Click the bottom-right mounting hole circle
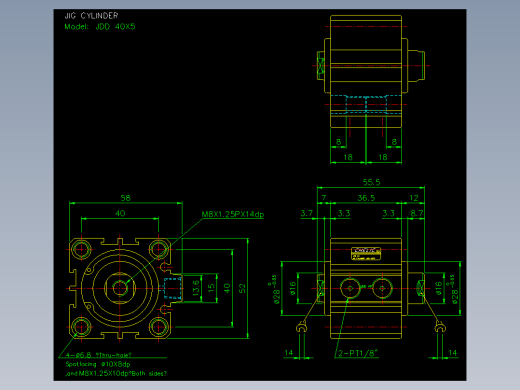The image size is (520, 390). click(158, 327)
